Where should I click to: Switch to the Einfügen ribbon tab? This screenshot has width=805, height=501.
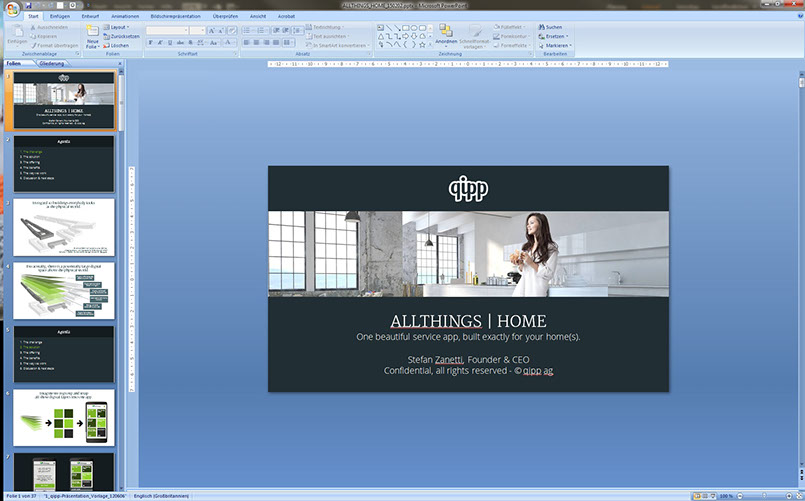[x=59, y=17]
